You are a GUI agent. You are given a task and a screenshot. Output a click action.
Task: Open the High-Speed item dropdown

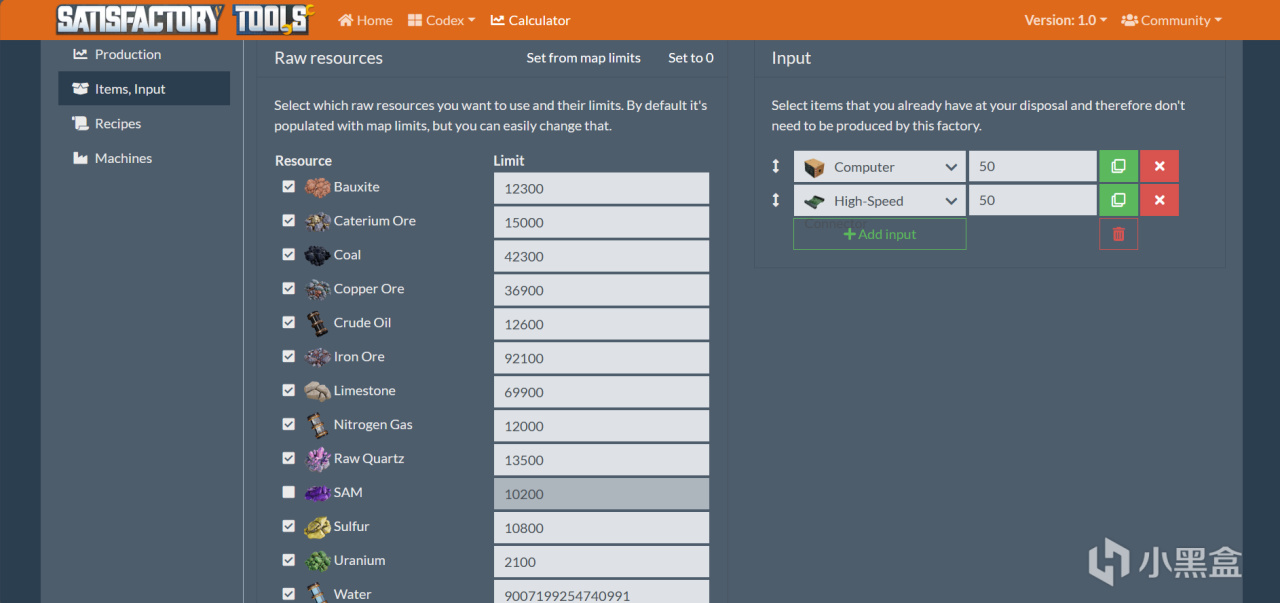tap(880, 201)
